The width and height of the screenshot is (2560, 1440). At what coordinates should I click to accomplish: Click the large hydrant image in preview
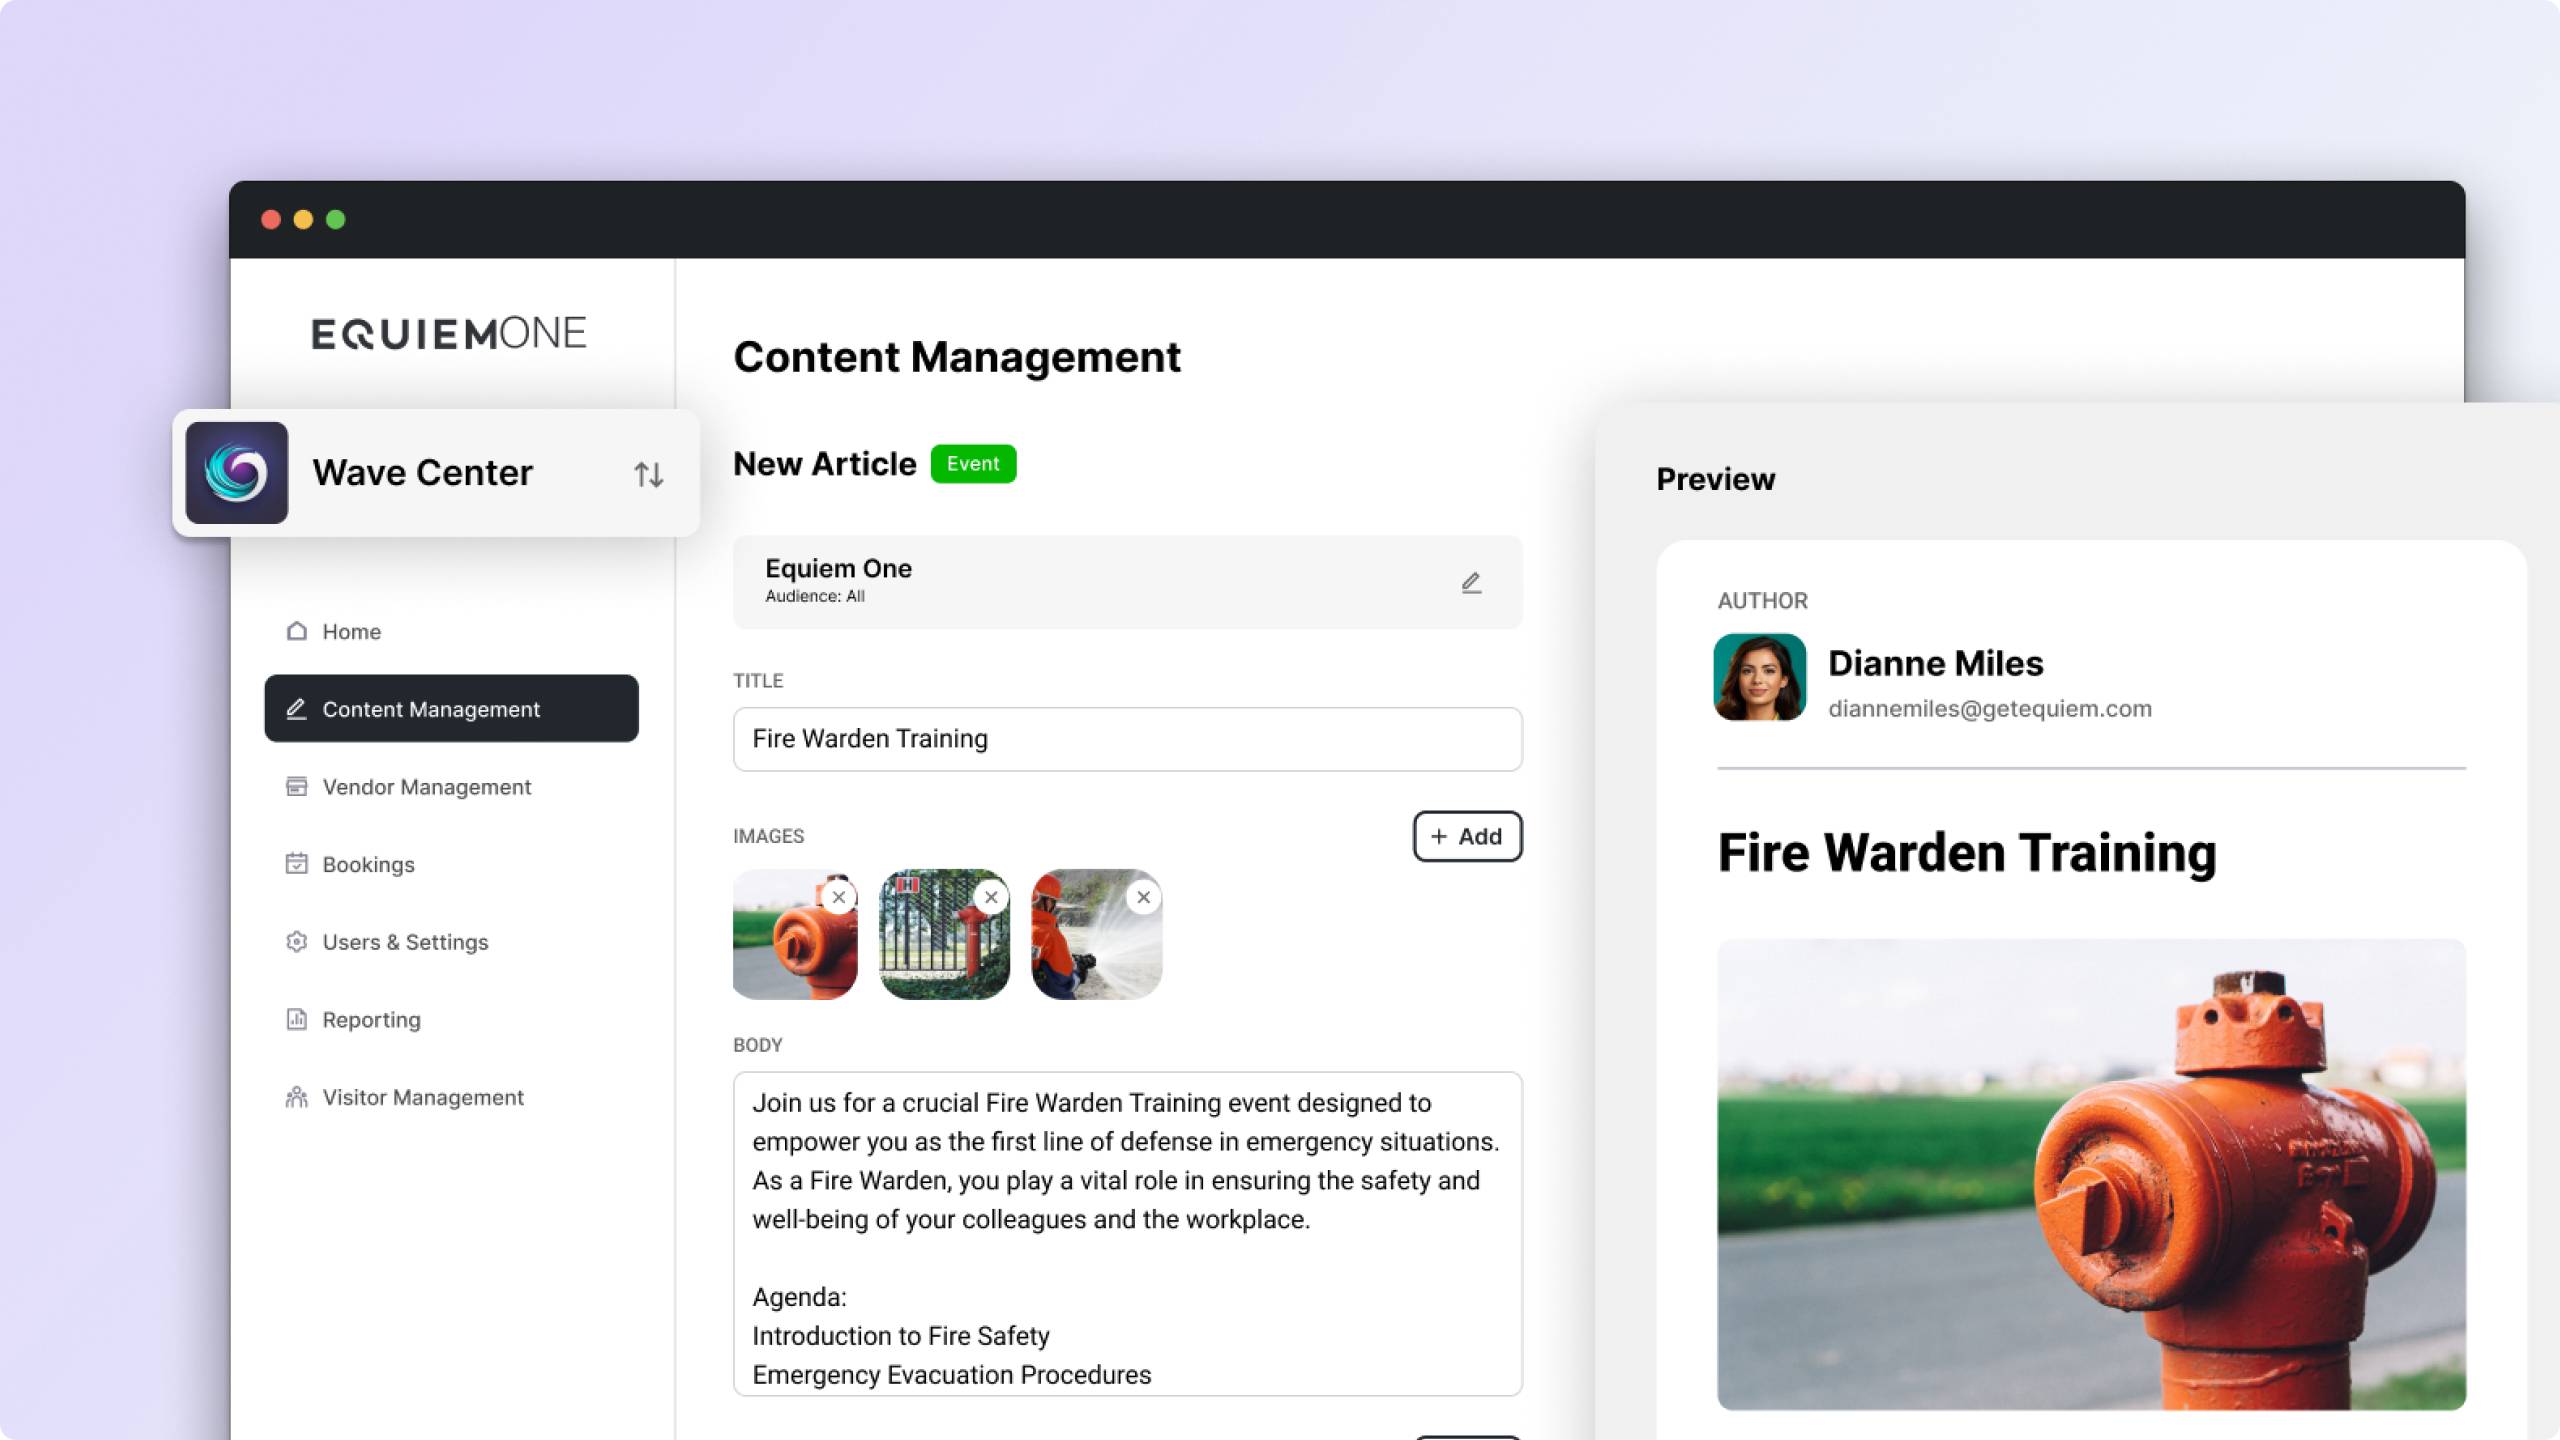[x=2091, y=1174]
